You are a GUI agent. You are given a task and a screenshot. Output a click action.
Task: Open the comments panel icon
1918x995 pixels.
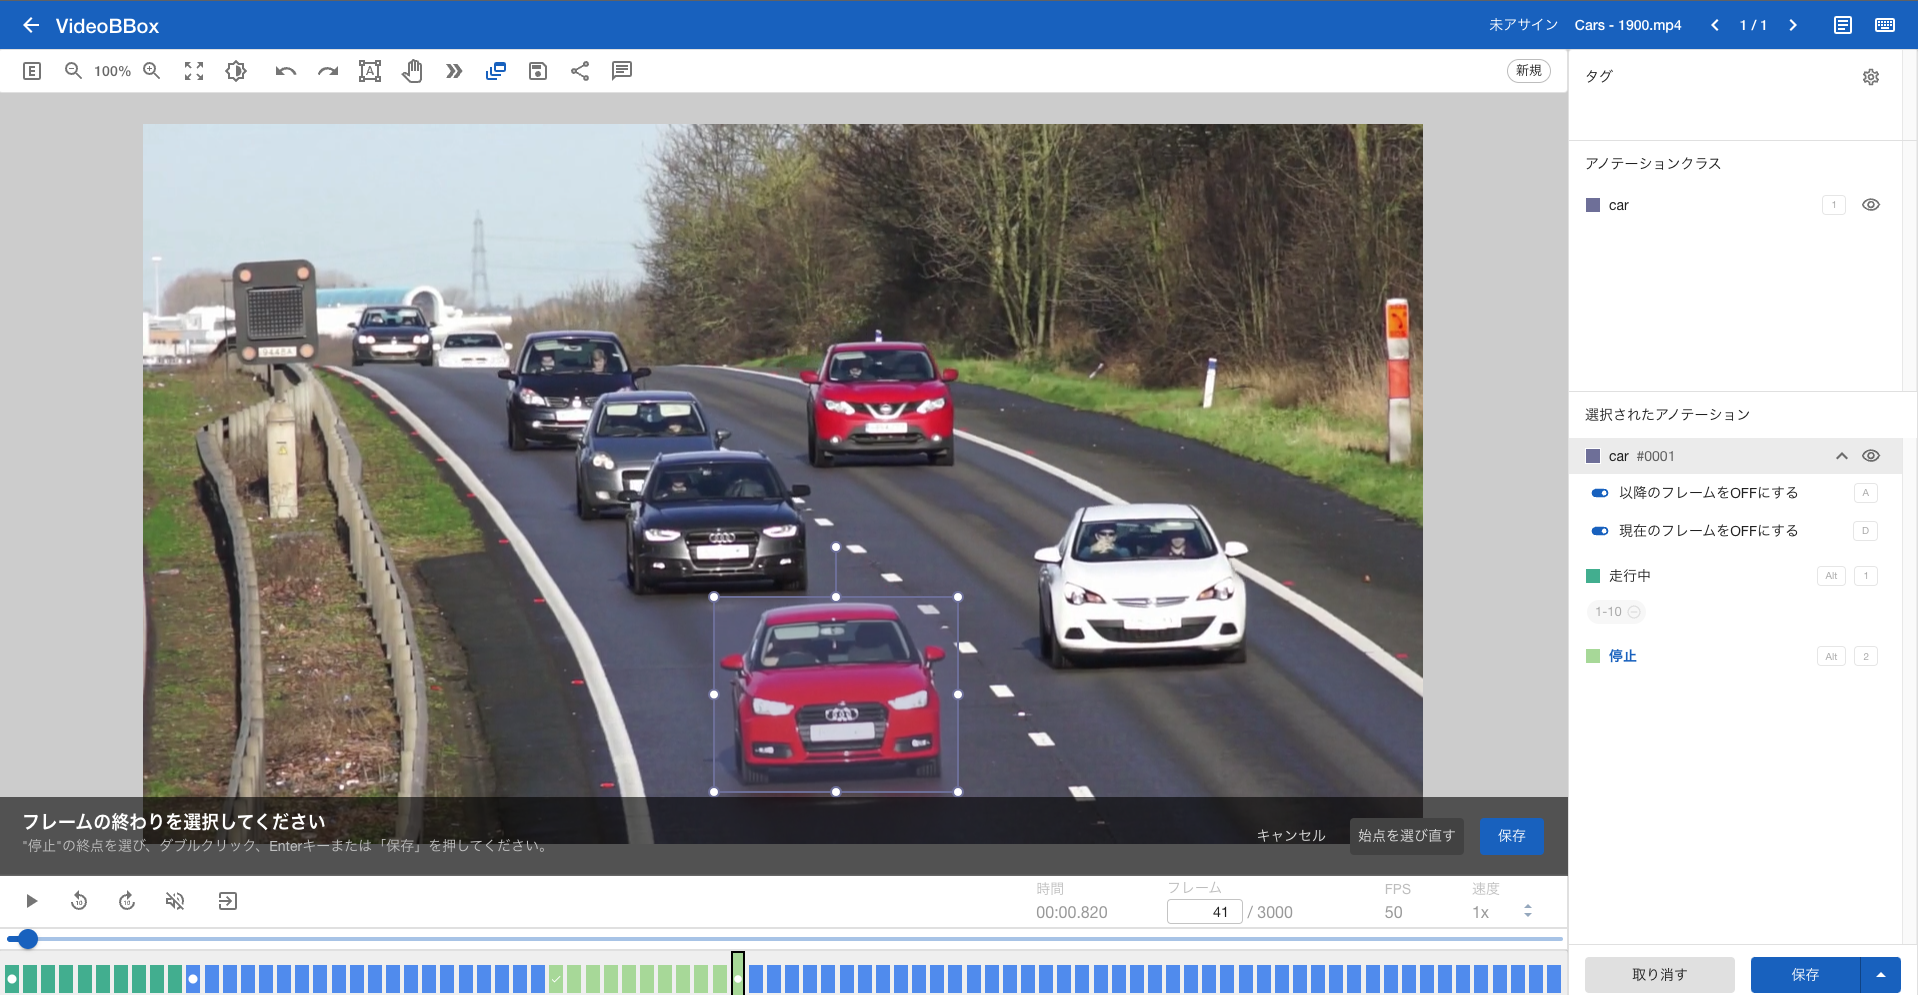click(622, 71)
